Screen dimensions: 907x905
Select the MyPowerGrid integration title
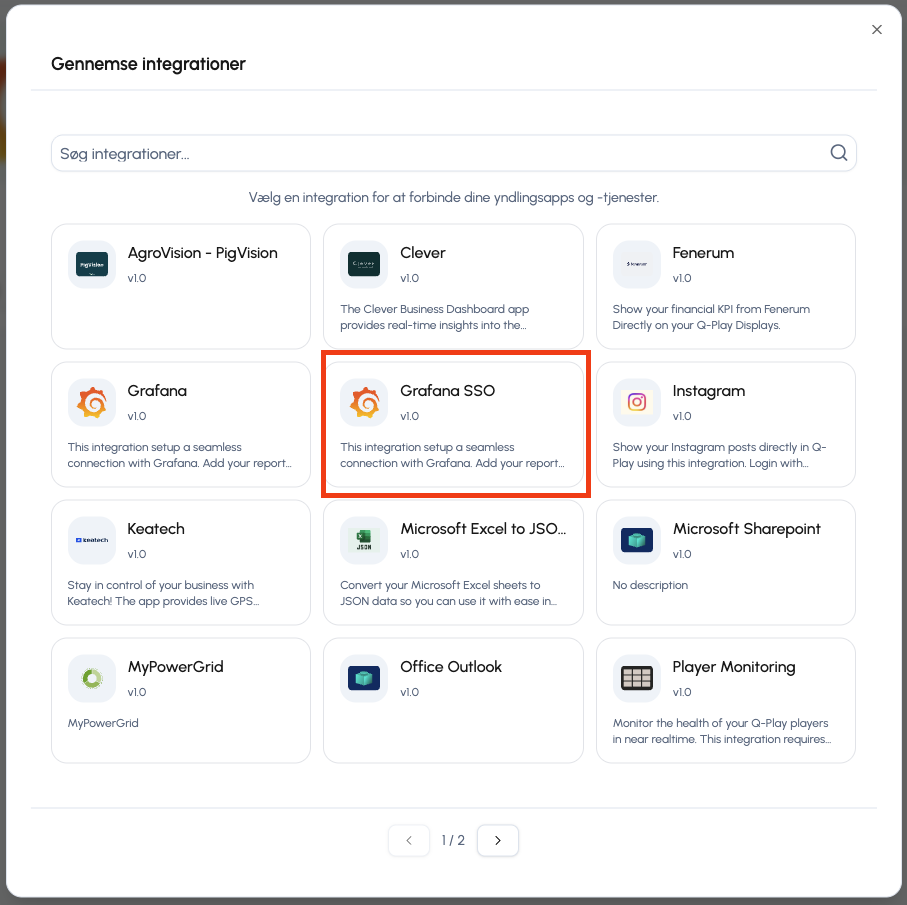[x=175, y=667]
